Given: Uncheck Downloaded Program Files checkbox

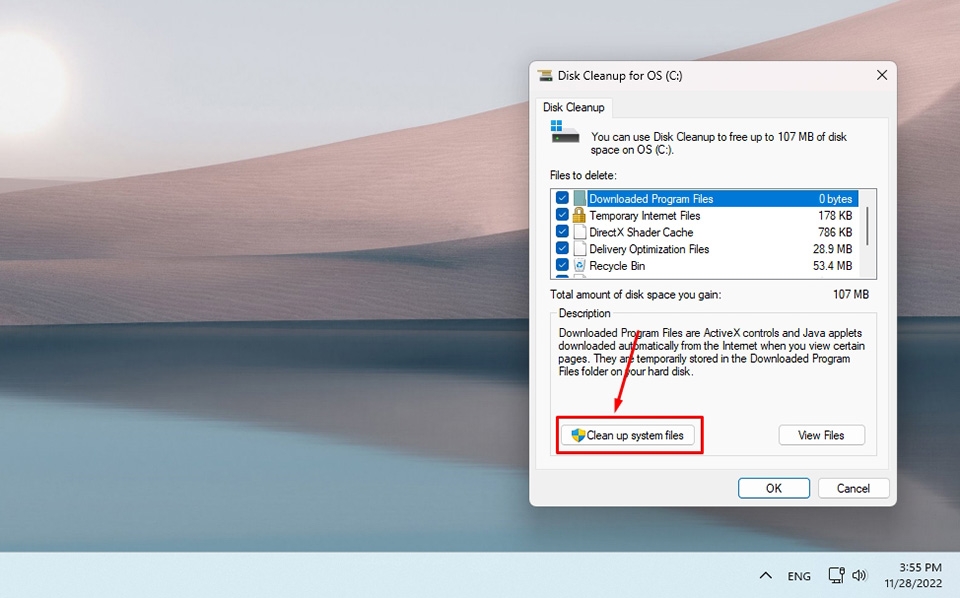Looking at the screenshot, I should coord(562,198).
